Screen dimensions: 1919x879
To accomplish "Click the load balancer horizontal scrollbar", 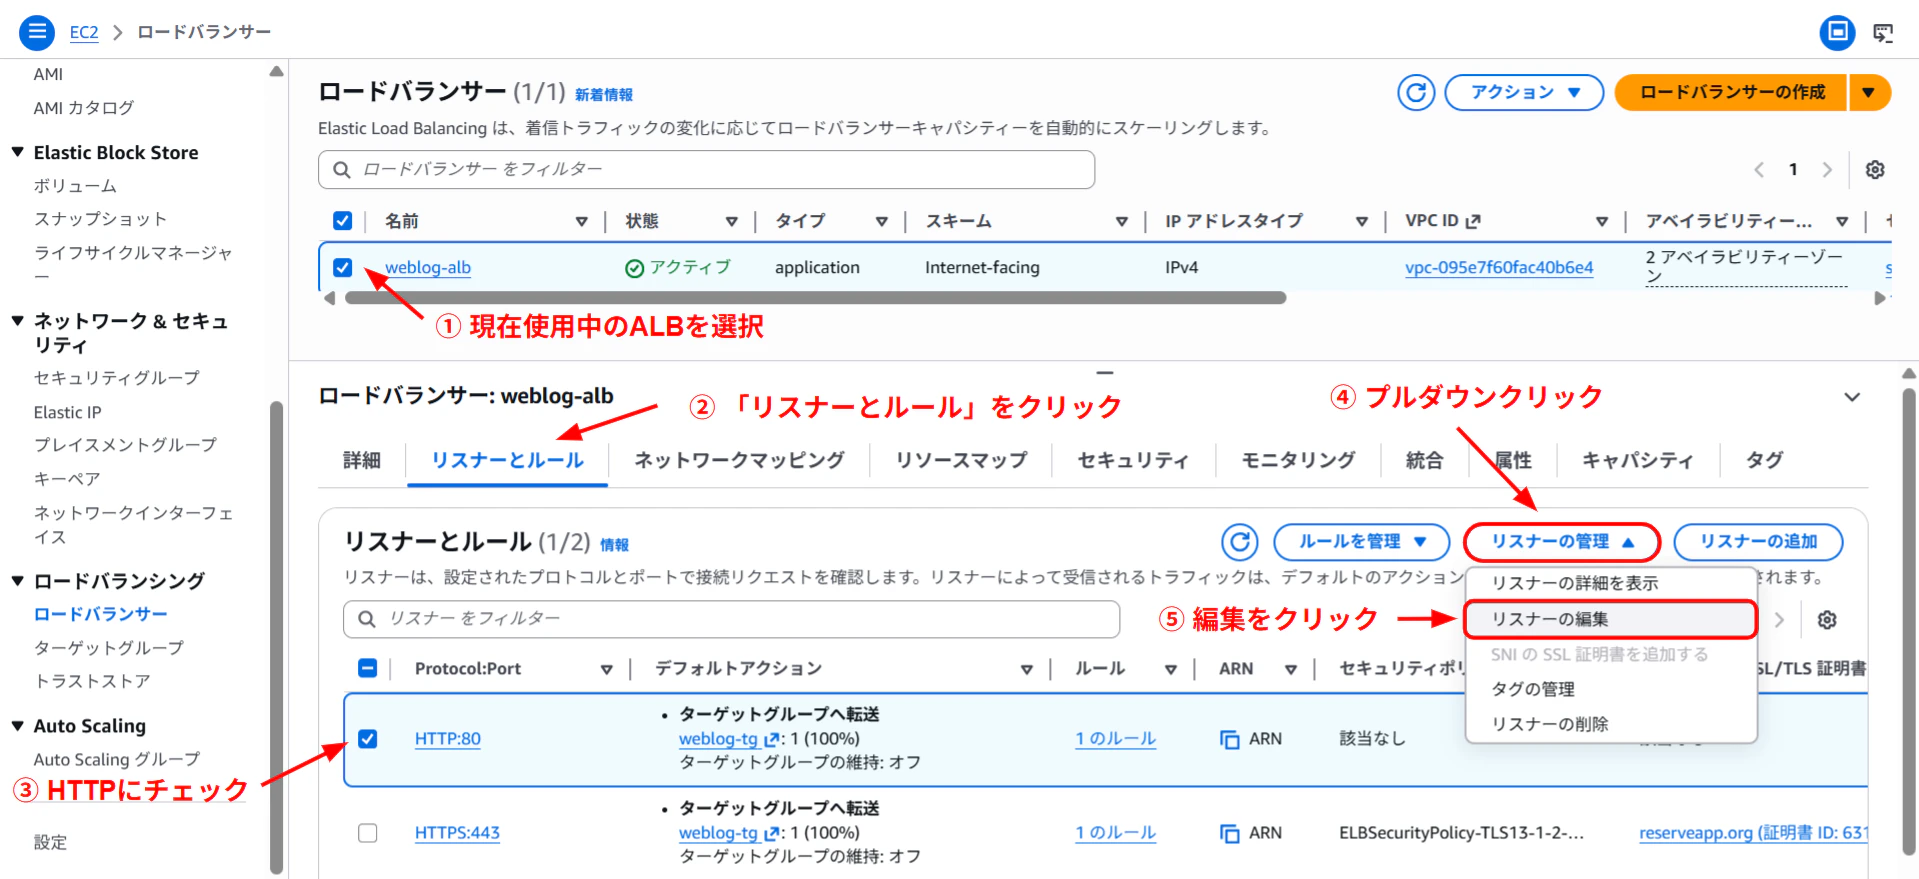I will [x=815, y=298].
